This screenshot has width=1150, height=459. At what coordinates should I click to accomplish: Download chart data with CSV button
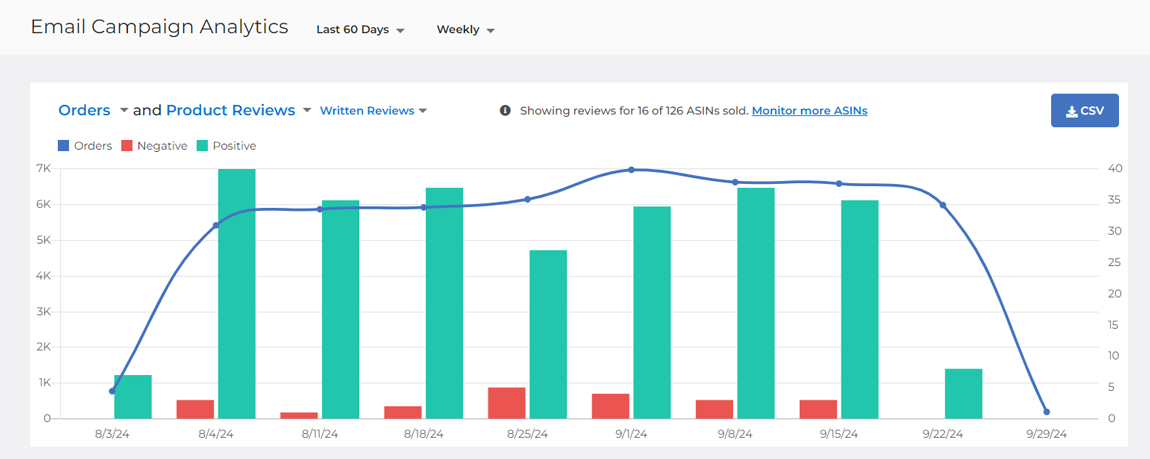click(x=1084, y=111)
